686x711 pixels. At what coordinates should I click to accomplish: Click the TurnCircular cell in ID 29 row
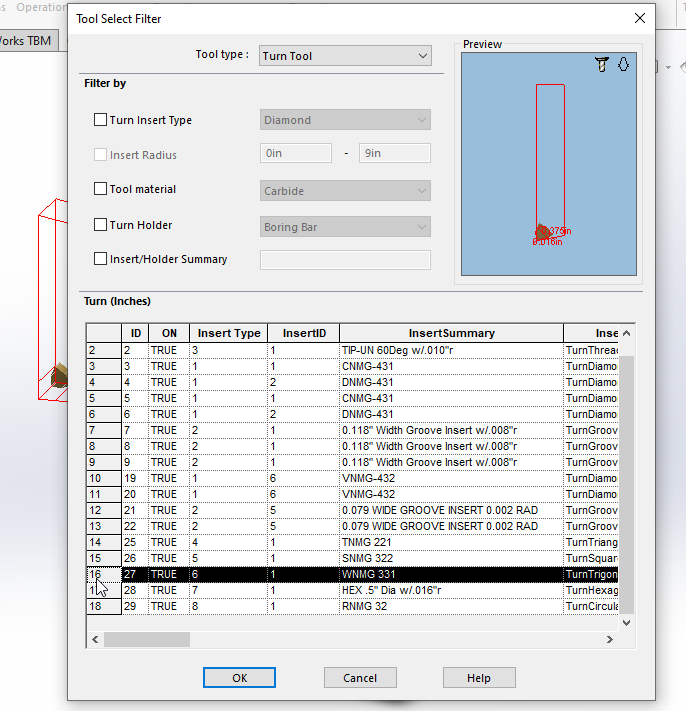point(591,606)
